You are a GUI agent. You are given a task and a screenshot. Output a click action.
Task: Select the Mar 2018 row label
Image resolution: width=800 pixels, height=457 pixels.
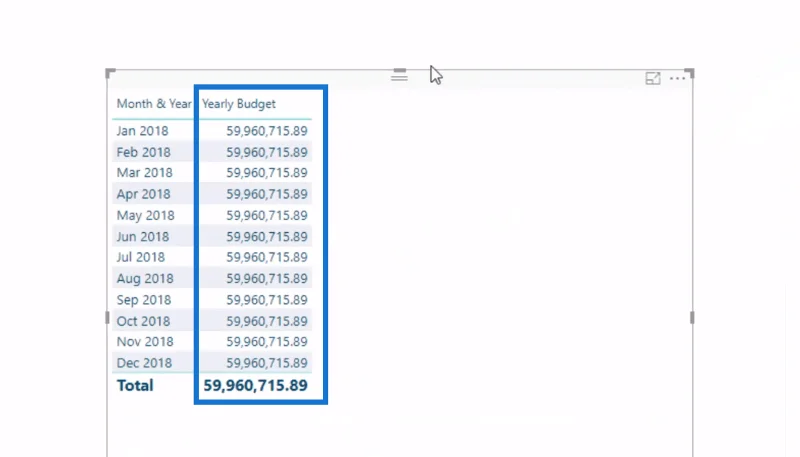[144, 172]
